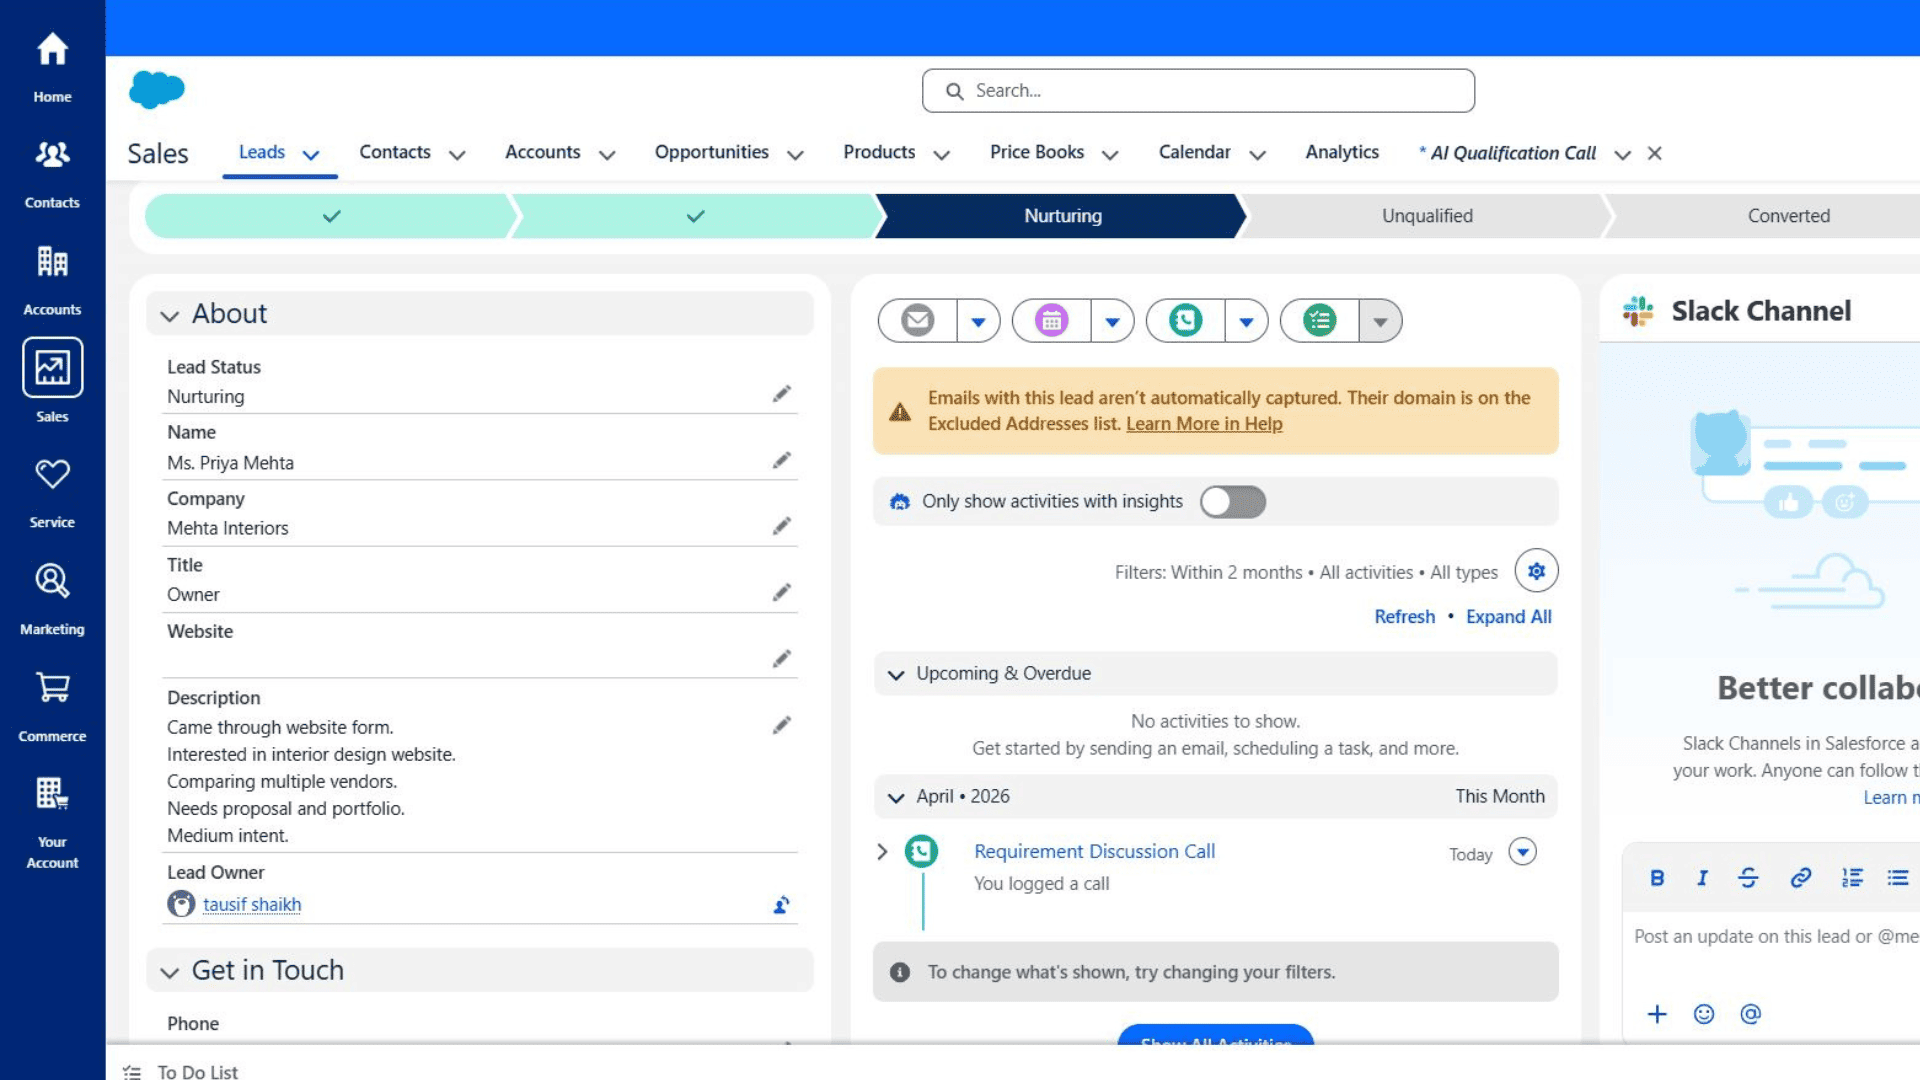1920x1080 pixels.
Task: Apply bold formatting in Slack editor
Action: pyautogui.click(x=1657, y=878)
